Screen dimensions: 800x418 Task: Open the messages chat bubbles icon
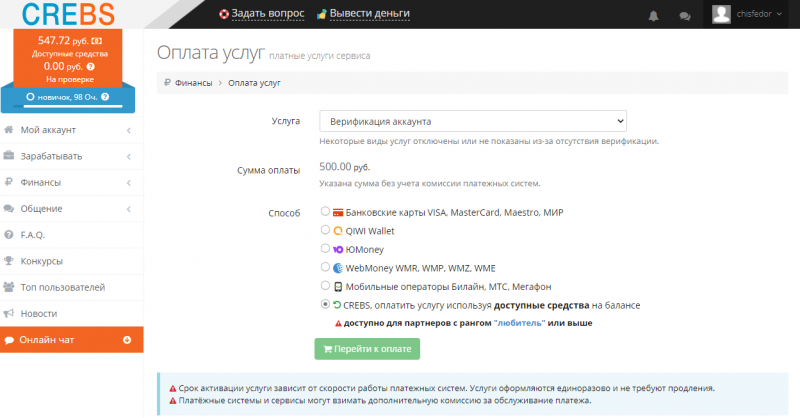tap(685, 16)
